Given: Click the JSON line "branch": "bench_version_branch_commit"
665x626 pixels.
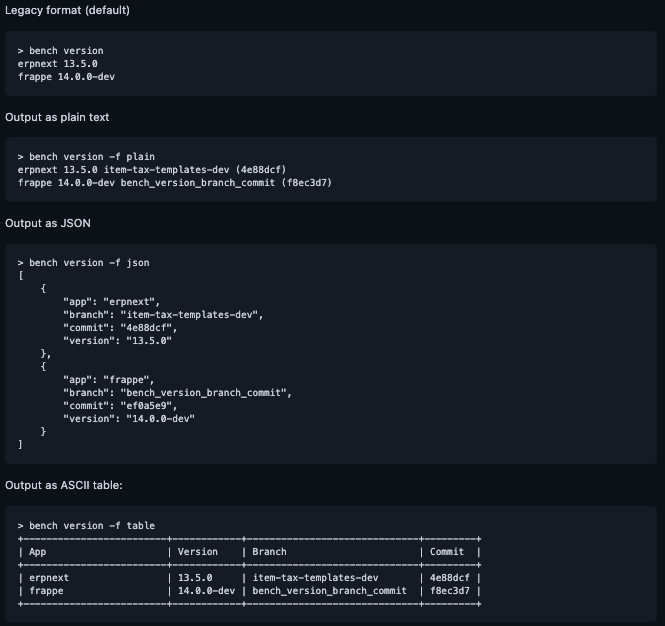Looking at the screenshot, I should 178,393.
